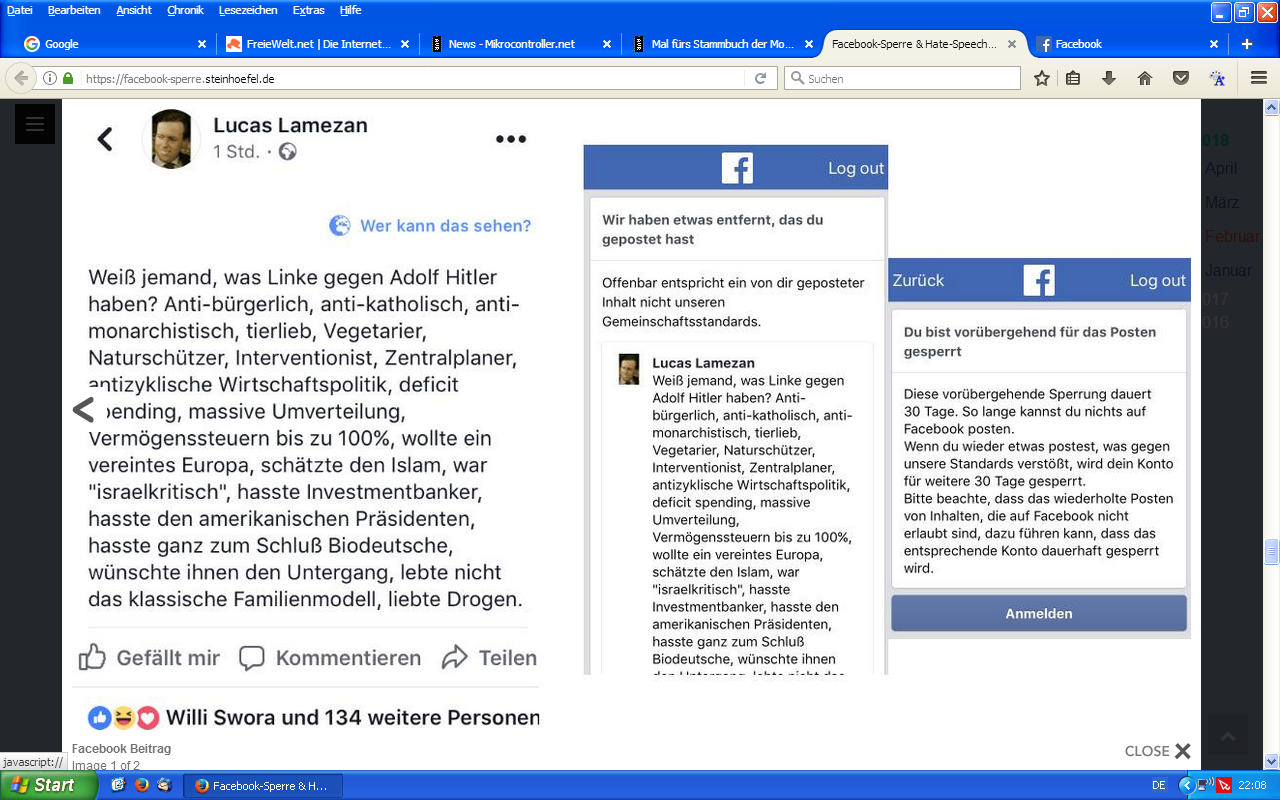Open the downloads arrow icon
1280x800 pixels.
[1109, 78]
